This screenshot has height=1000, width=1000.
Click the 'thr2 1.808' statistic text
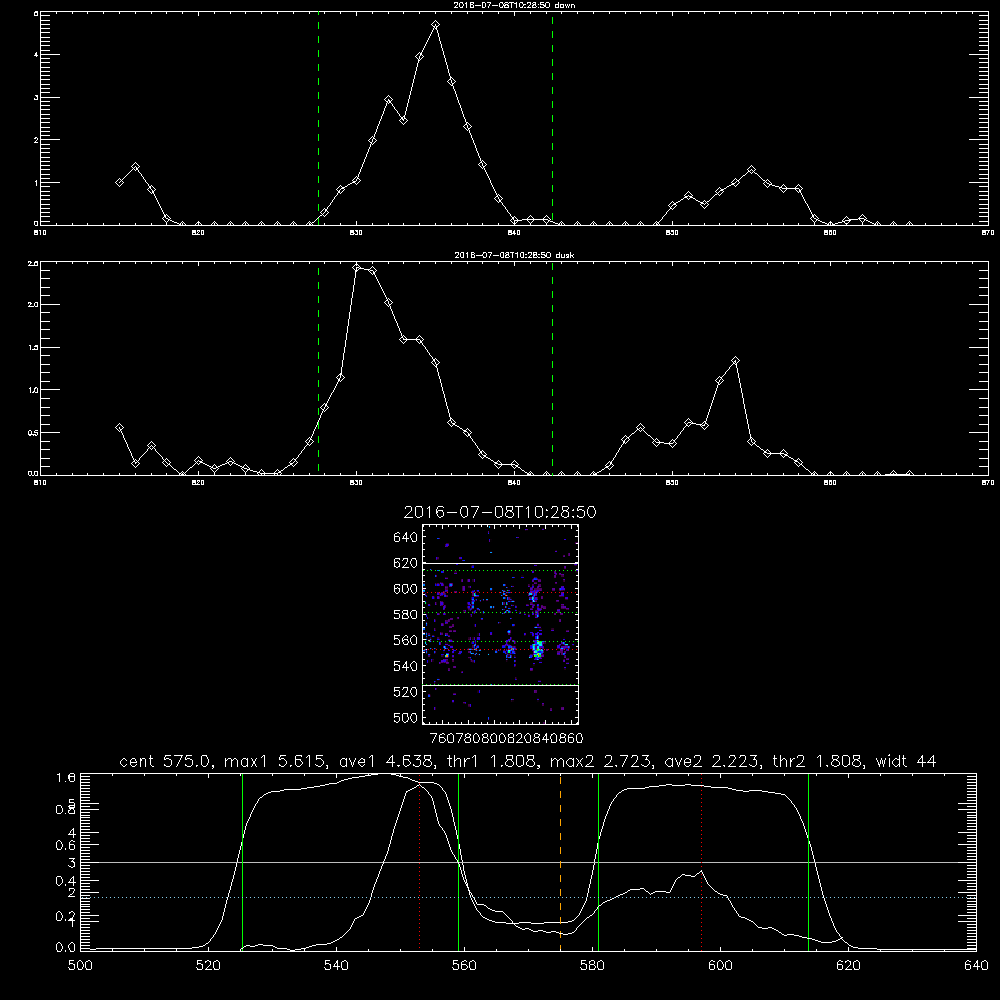[818, 761]
